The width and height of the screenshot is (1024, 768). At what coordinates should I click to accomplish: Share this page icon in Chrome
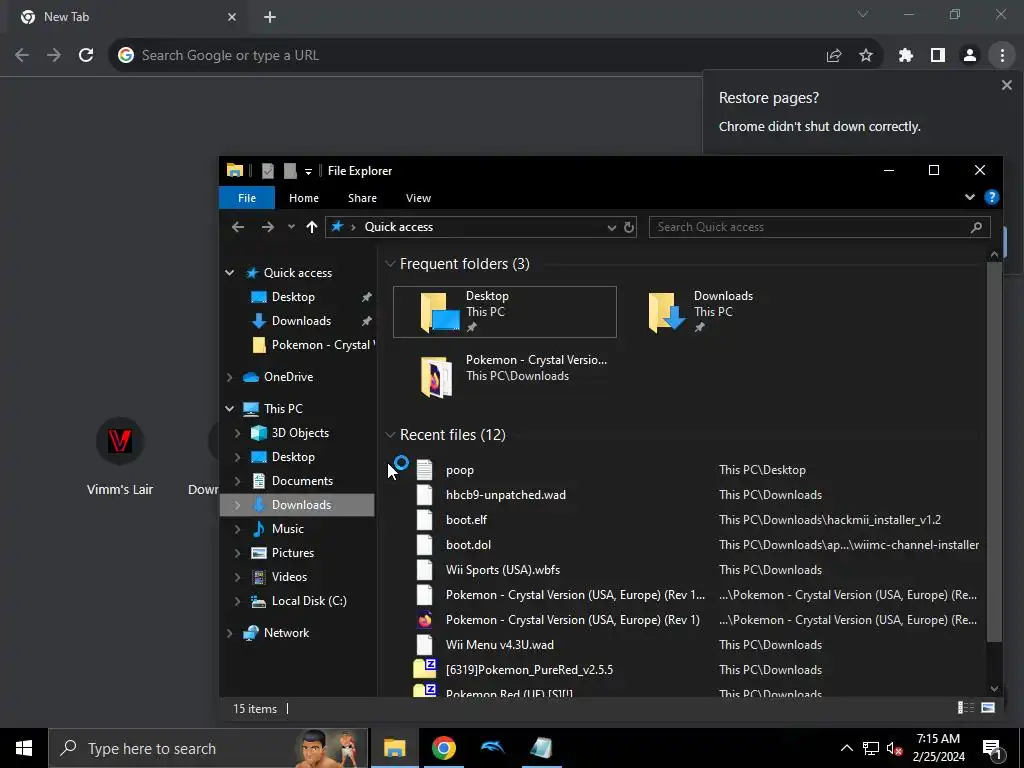click(x=834, y=56)
